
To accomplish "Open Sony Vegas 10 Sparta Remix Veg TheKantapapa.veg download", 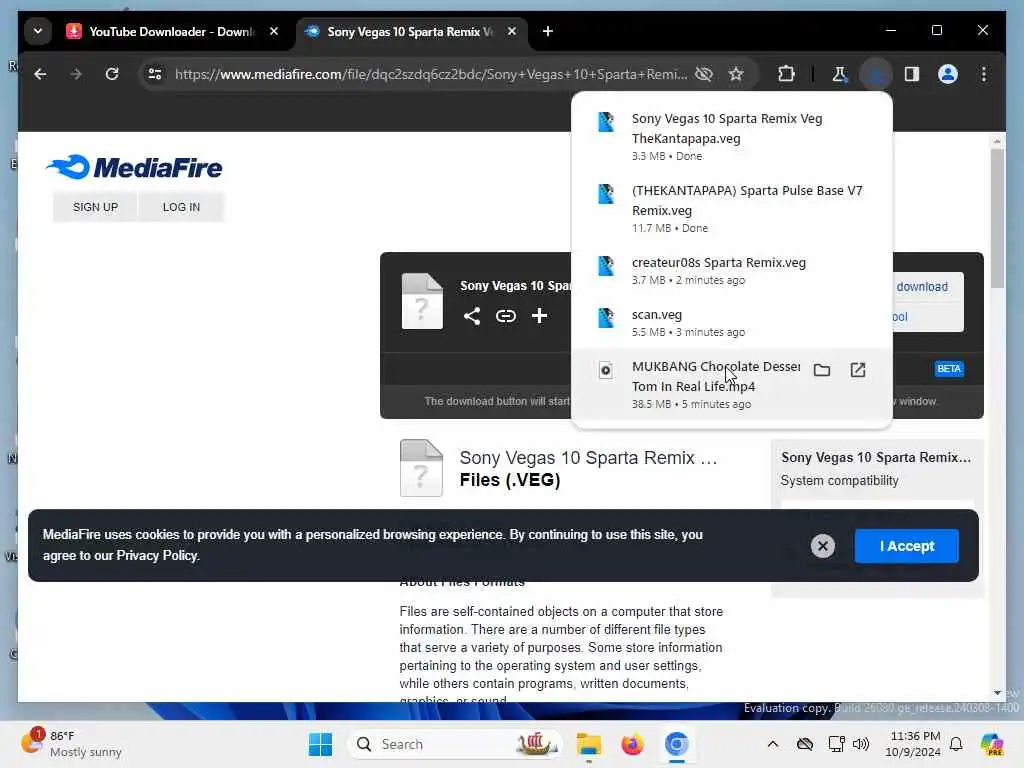I will (731, 136).
